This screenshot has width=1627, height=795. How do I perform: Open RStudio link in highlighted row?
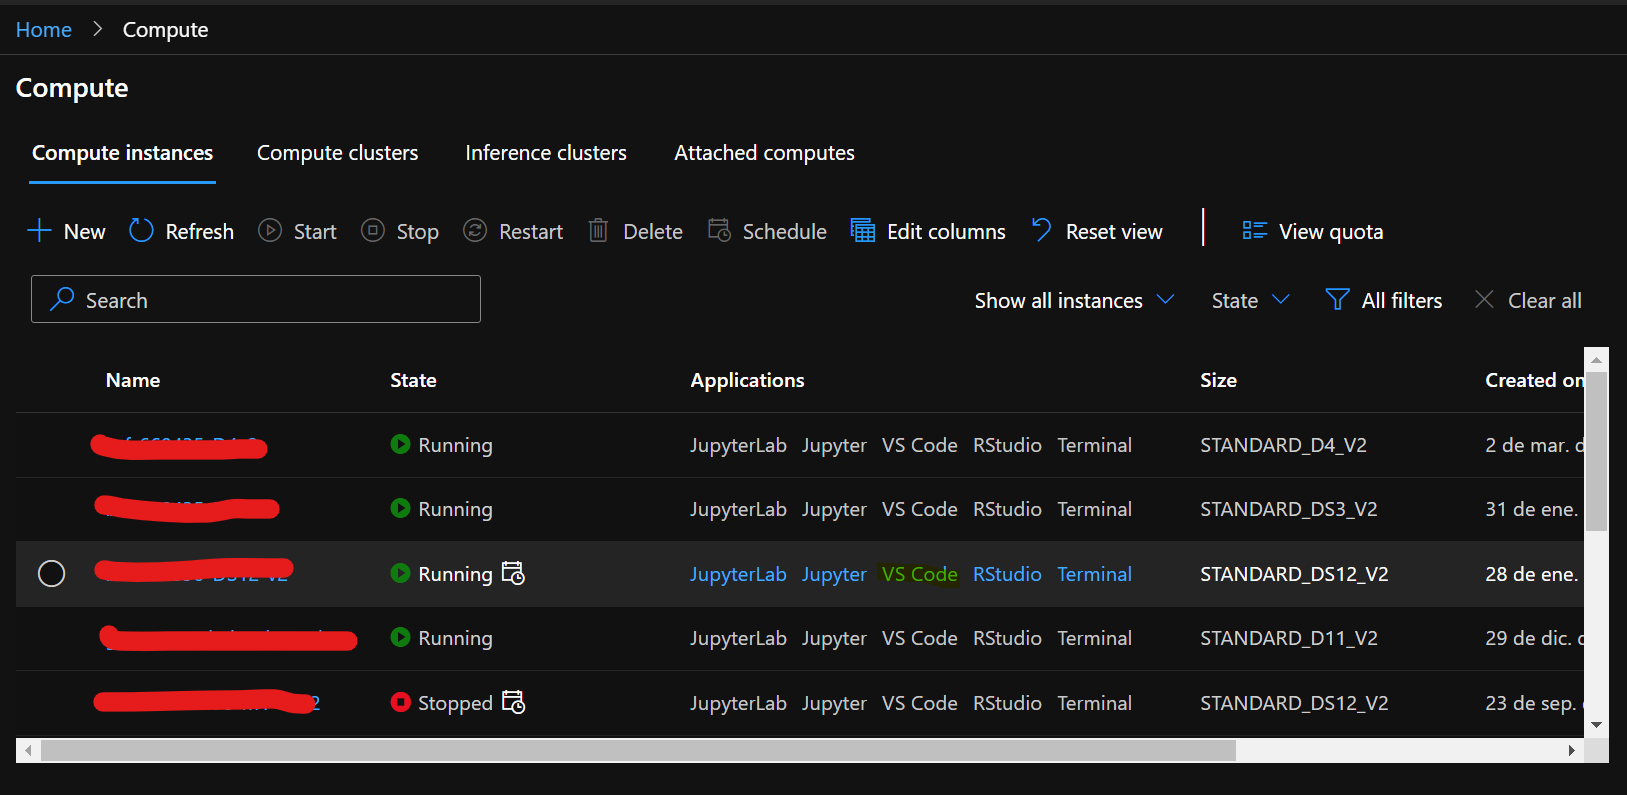pyautogui.click(x=1007, y=574)
